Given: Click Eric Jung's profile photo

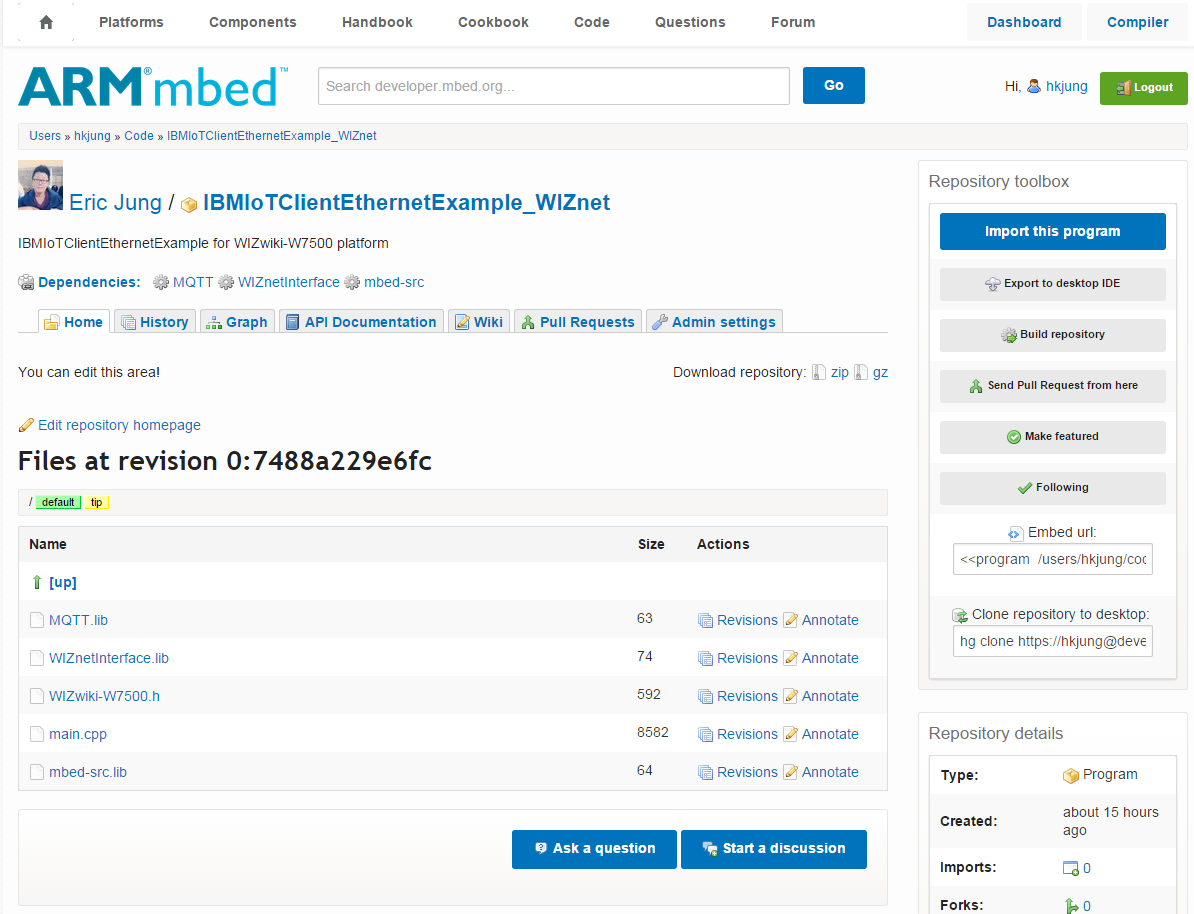Looking at the screenshot, I should (x=40, y=185).
